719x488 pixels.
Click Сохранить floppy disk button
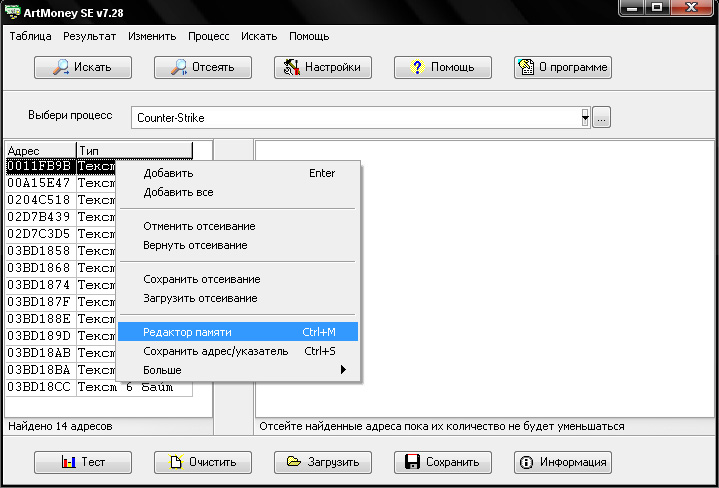coord(443,462)
